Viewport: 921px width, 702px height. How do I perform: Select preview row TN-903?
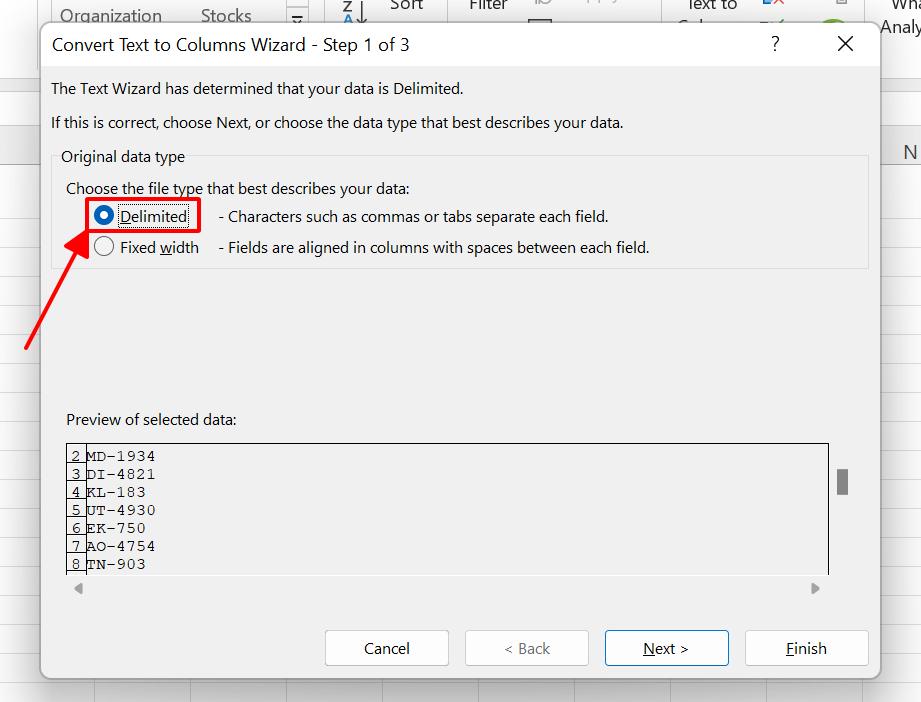click(116, 564)
